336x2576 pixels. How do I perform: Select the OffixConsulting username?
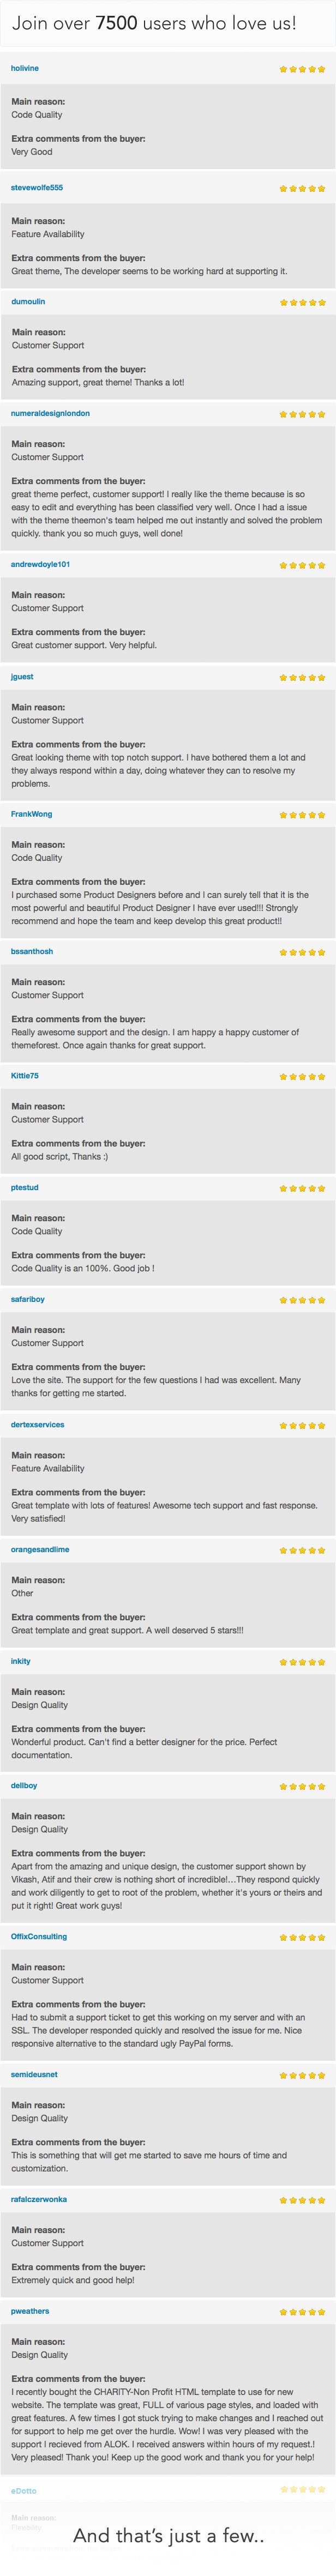pos(39,1936)
